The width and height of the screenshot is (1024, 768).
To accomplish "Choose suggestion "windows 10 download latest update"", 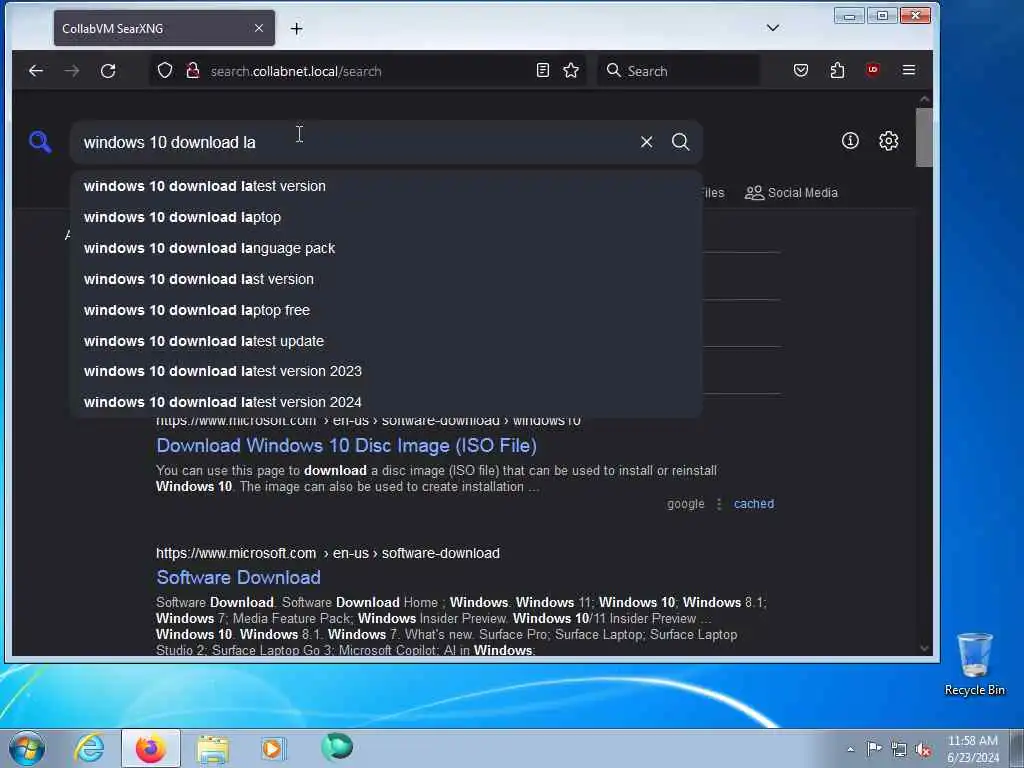I will [x=385, y=341].
